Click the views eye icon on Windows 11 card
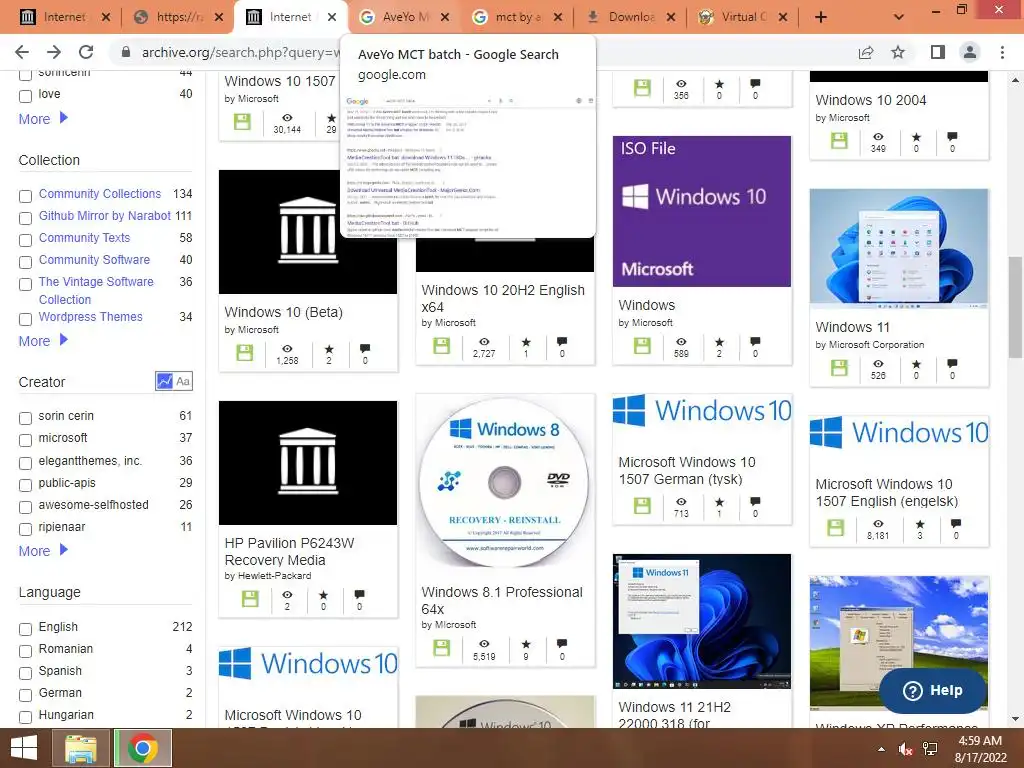 pos(878,364)
